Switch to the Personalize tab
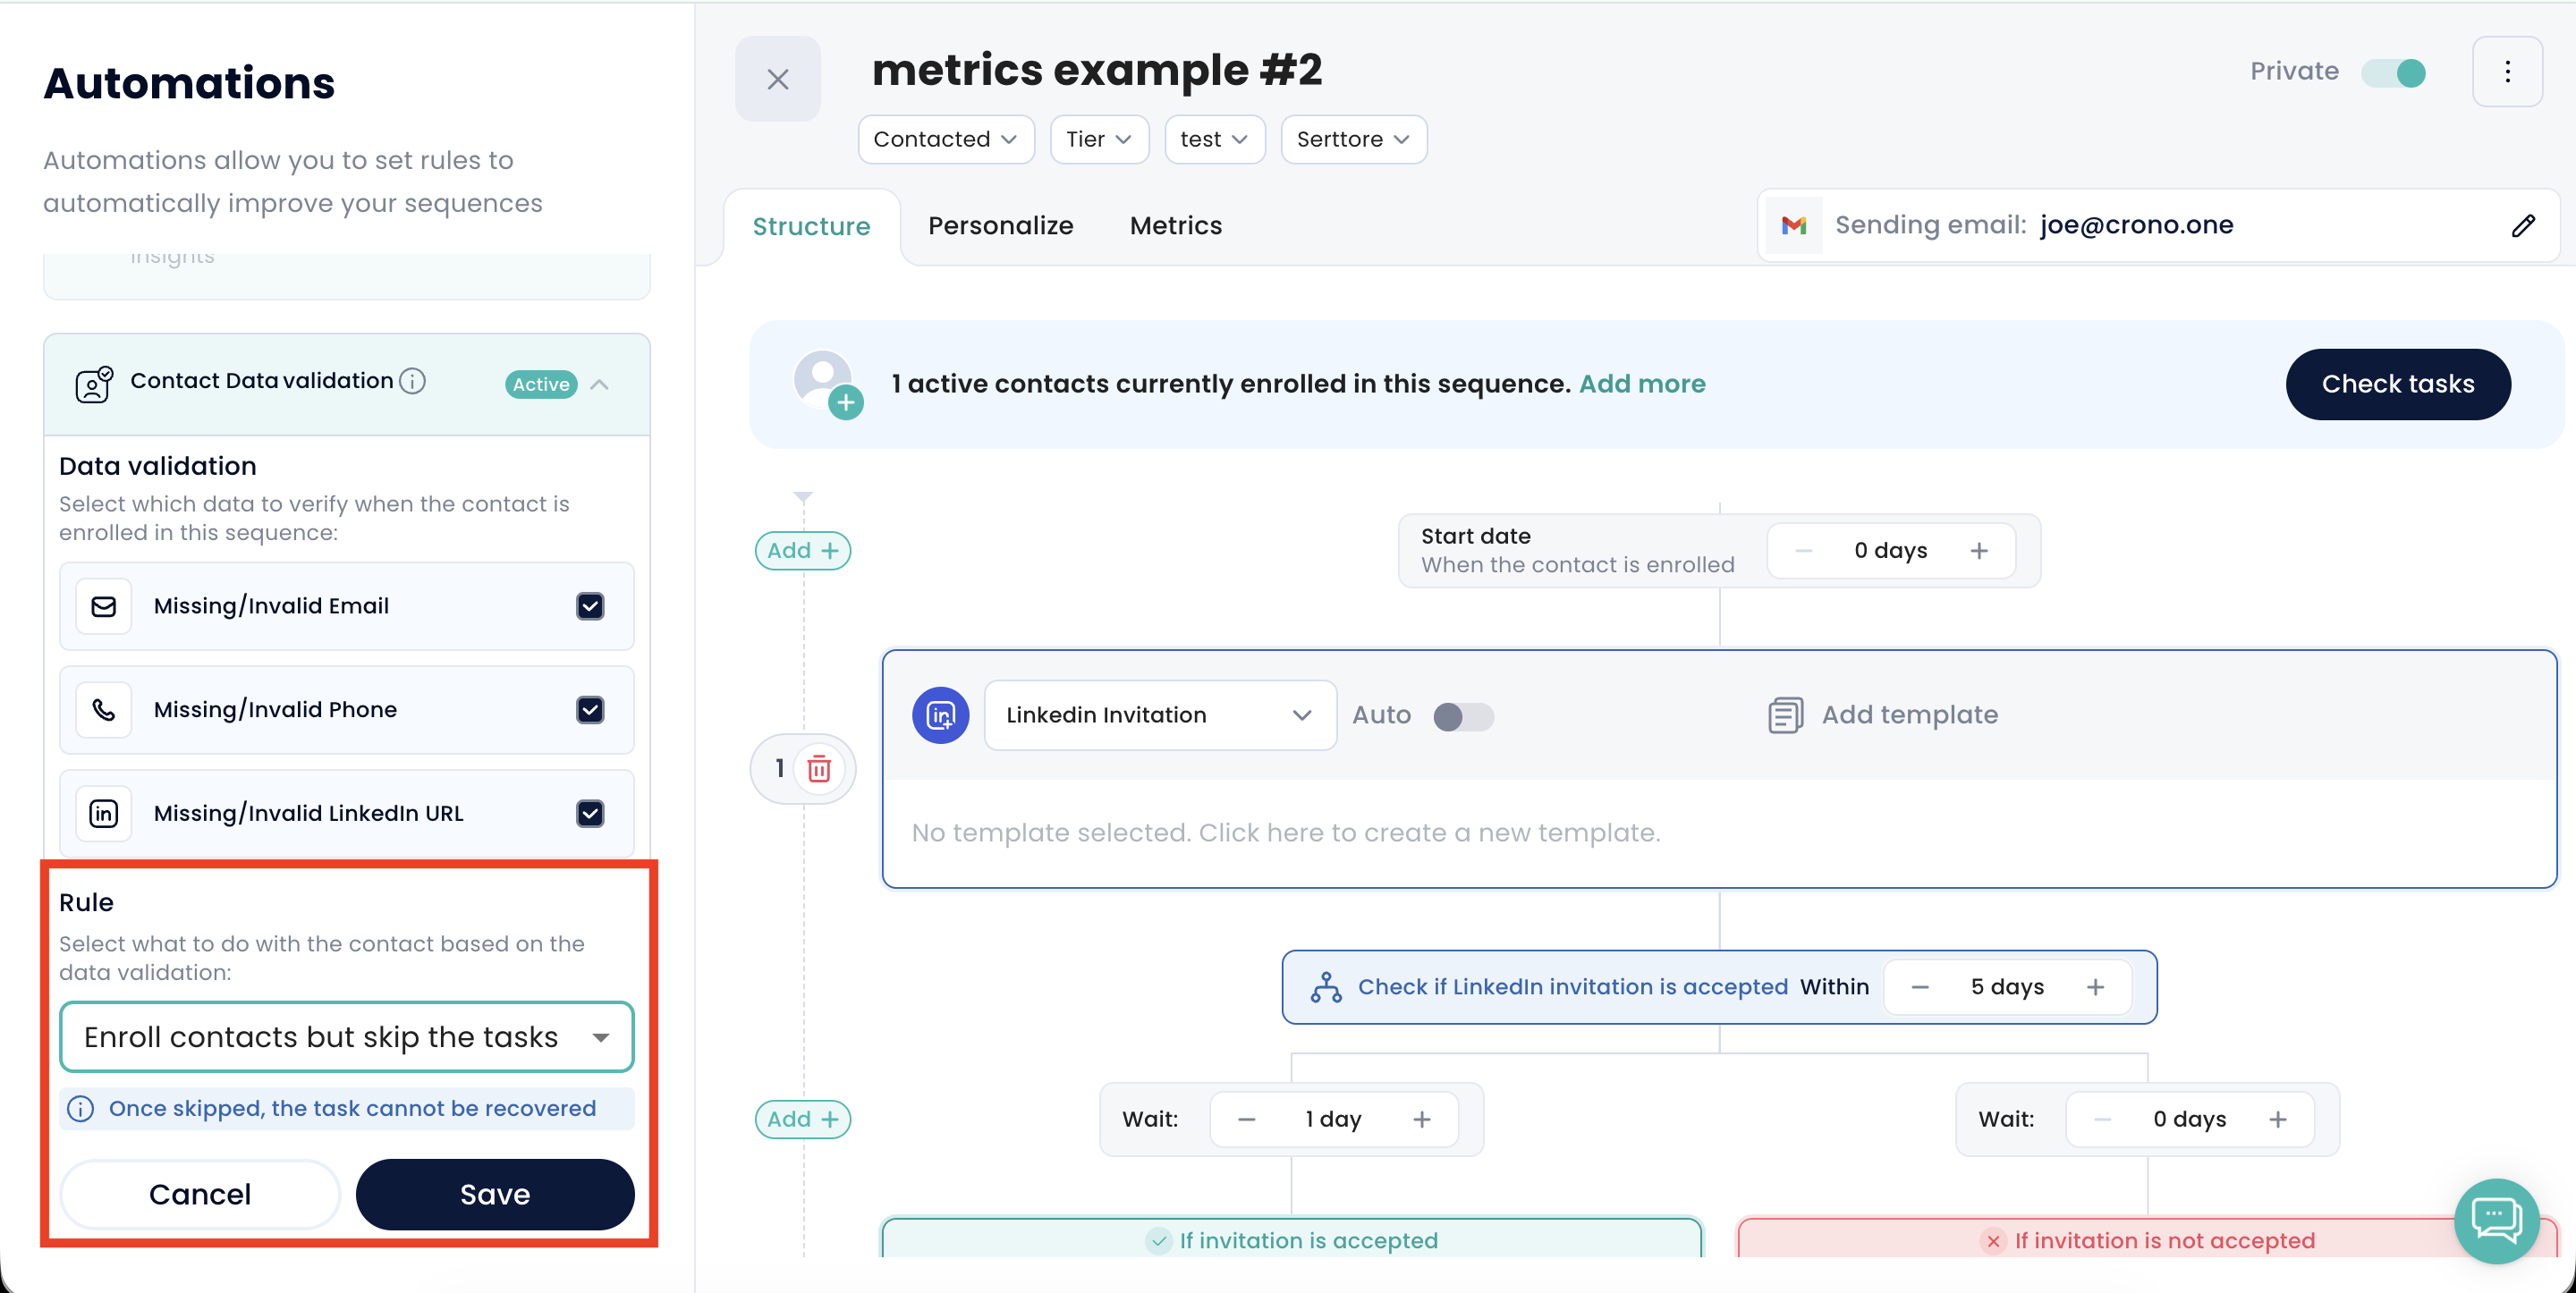The image size is (2576, 1293). (x=1000, y=226)
